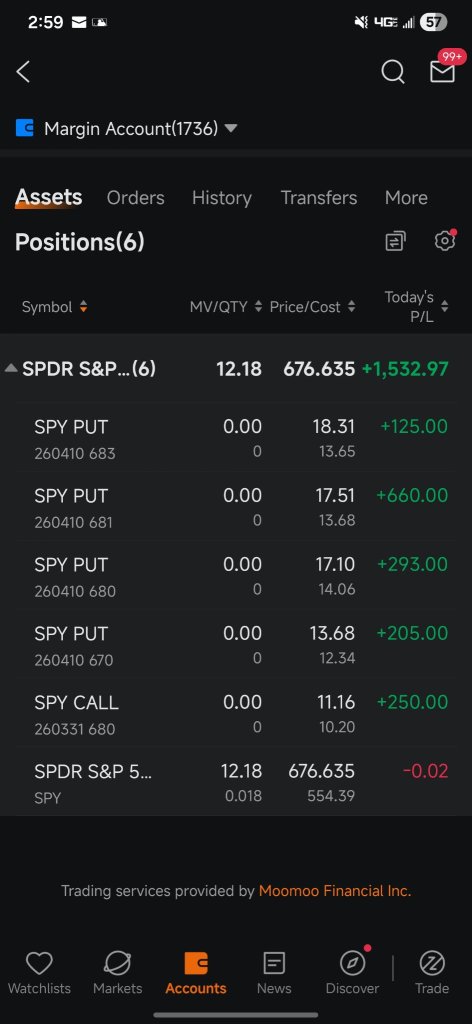Screen dimensions: 472x1024
Task: Open Watchlists heart icon
Action: tap(39, 973)
